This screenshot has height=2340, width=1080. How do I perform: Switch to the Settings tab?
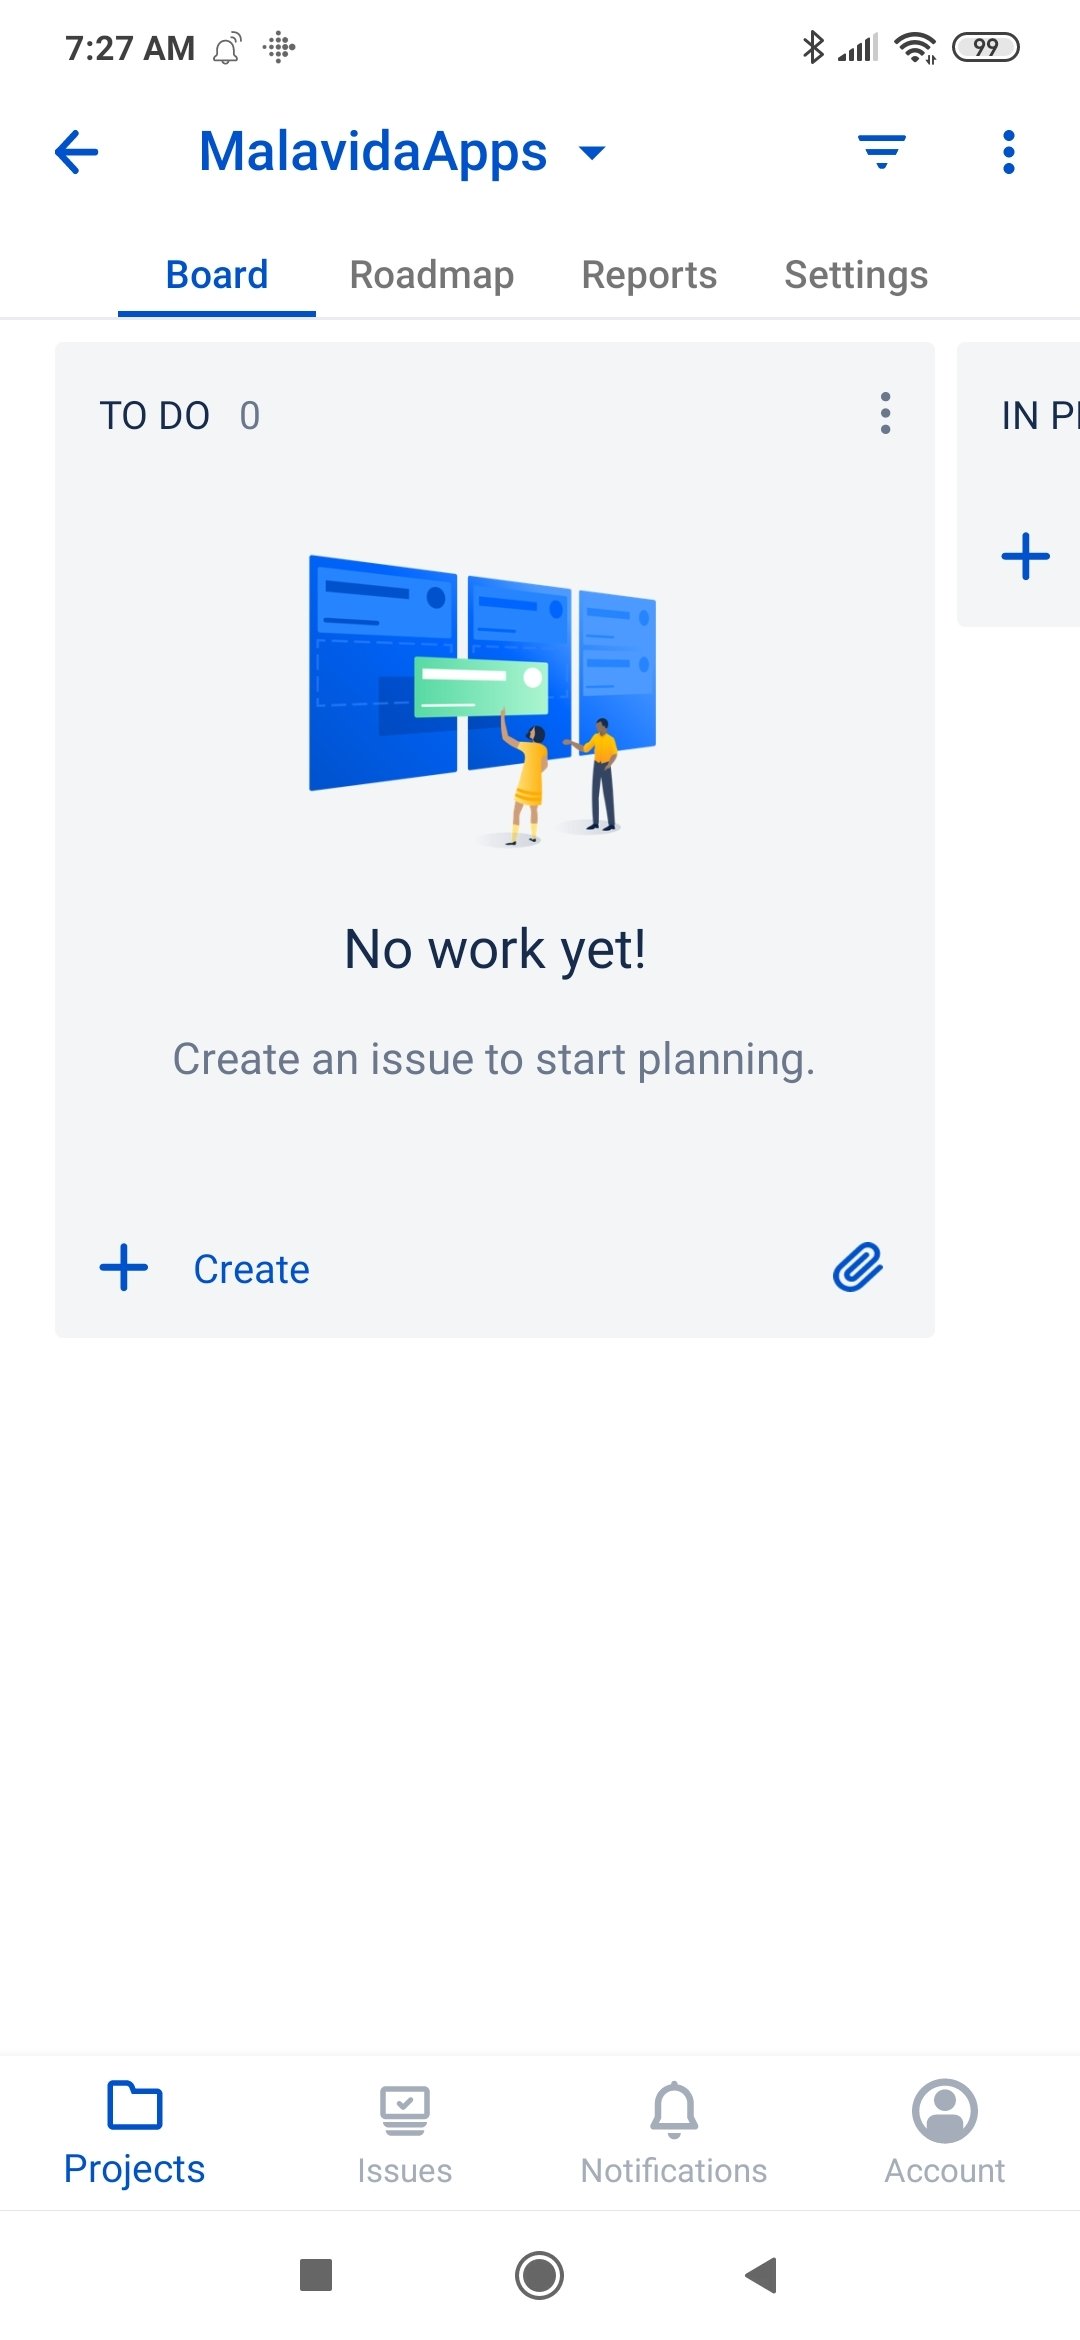pos(856,275)
